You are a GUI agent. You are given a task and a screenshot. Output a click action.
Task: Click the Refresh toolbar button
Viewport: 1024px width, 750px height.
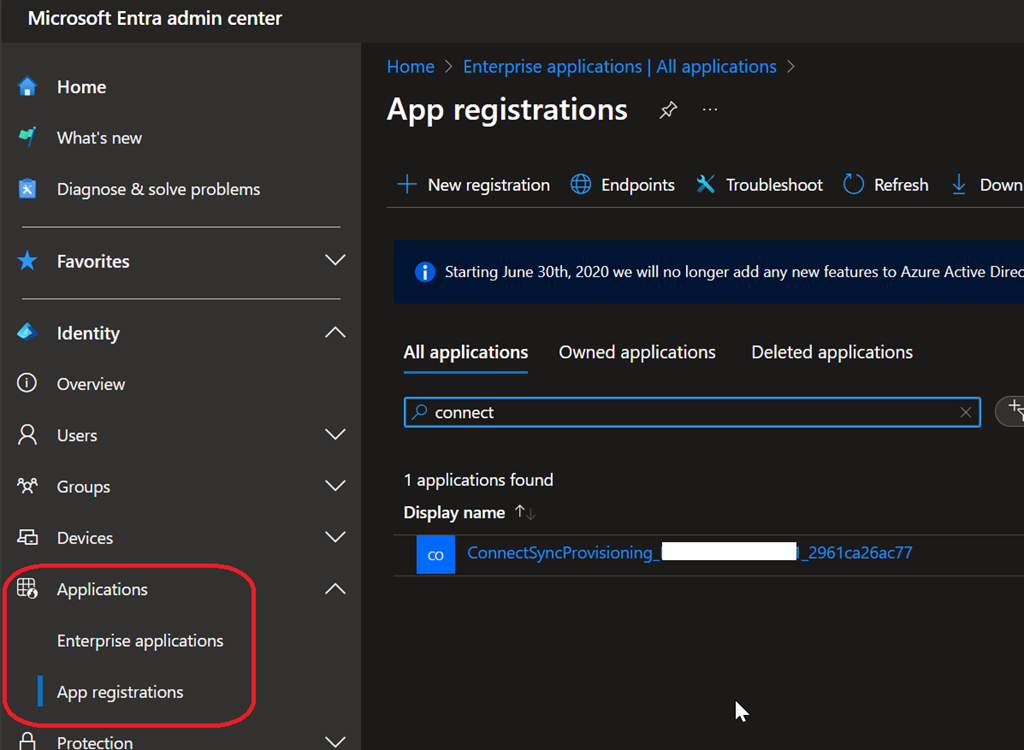pyautogui.click(x=886, y=185)
